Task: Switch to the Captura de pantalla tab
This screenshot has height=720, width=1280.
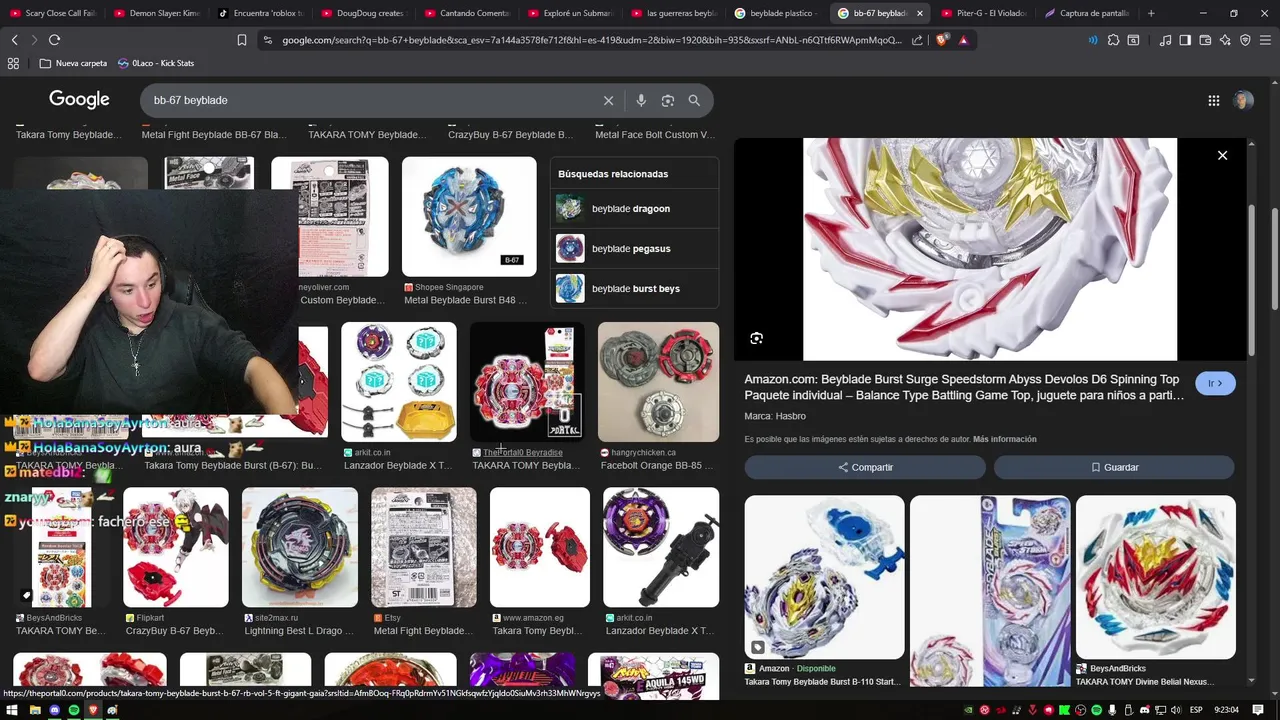Action: coord(1087,13)
